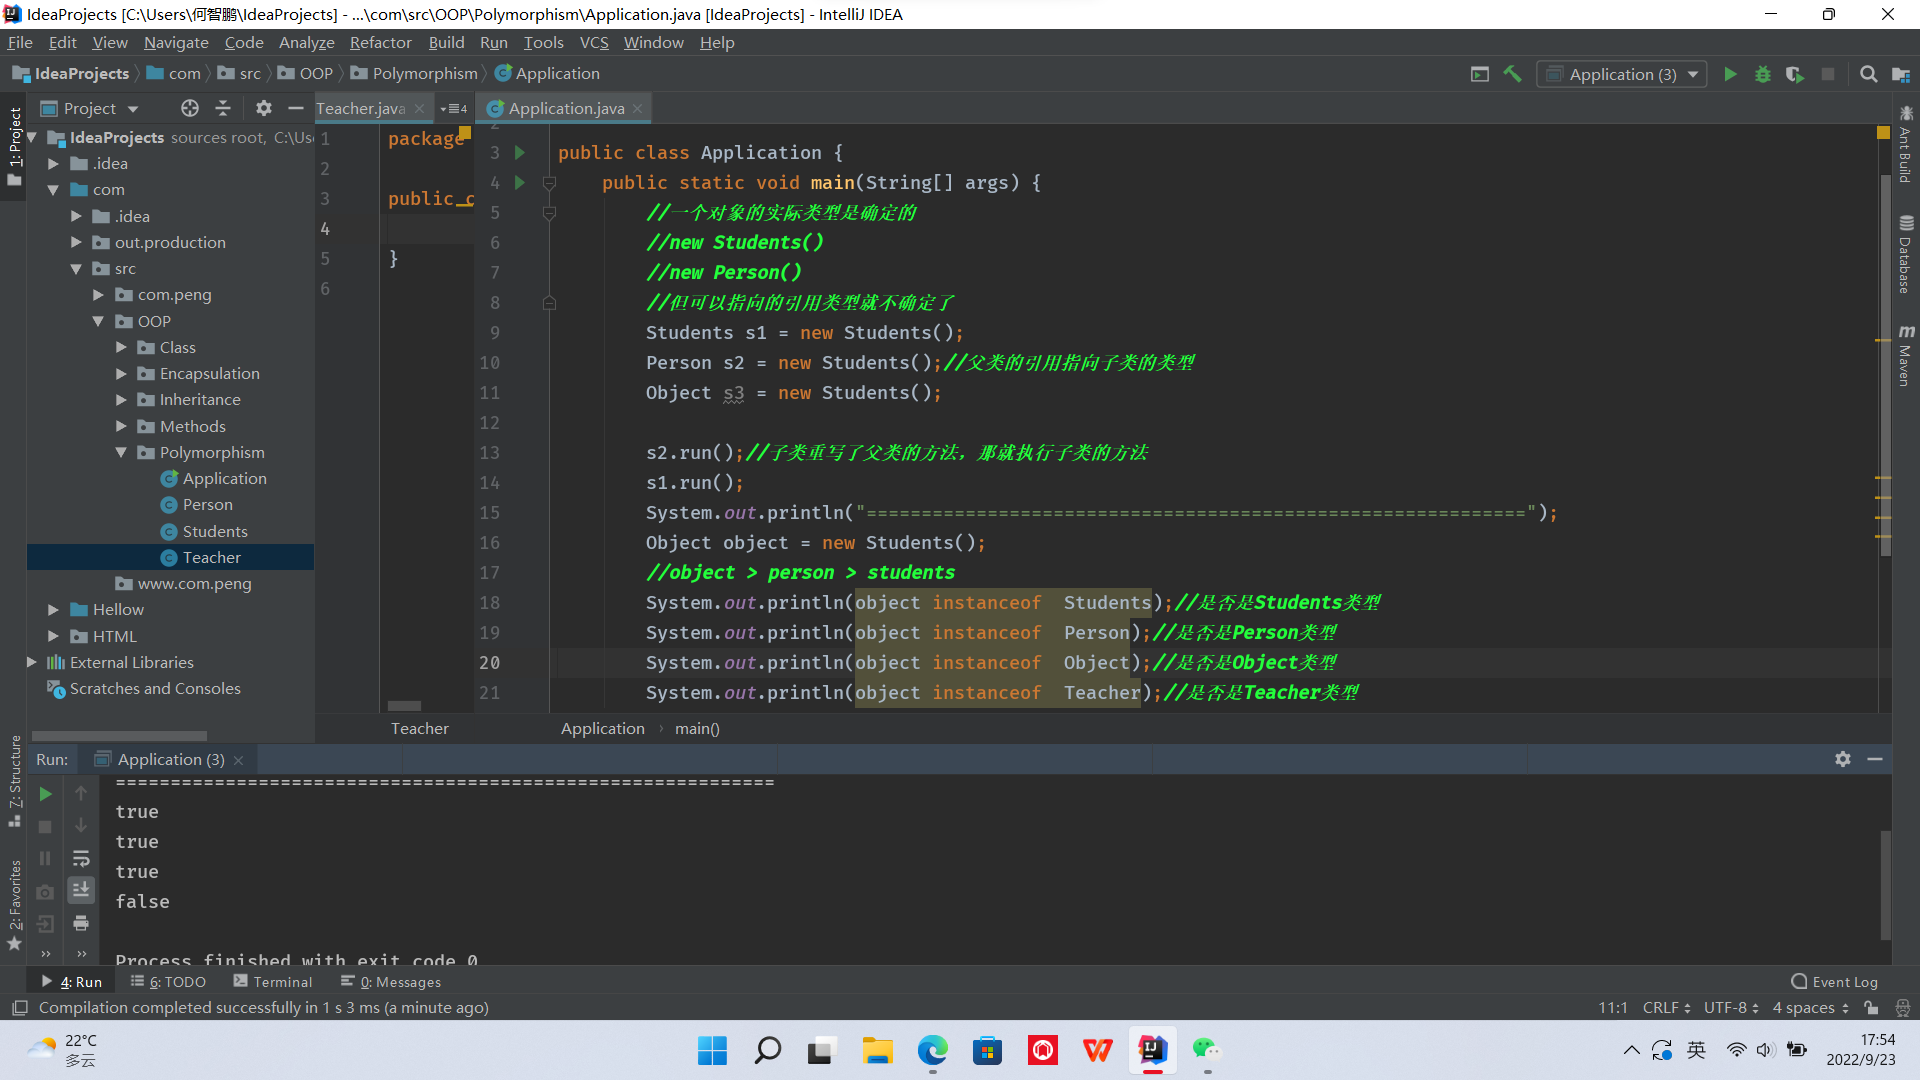Open Project panel settings gear
The width and height of the screenshot is (1920, 1080).
tap(263, 108)
